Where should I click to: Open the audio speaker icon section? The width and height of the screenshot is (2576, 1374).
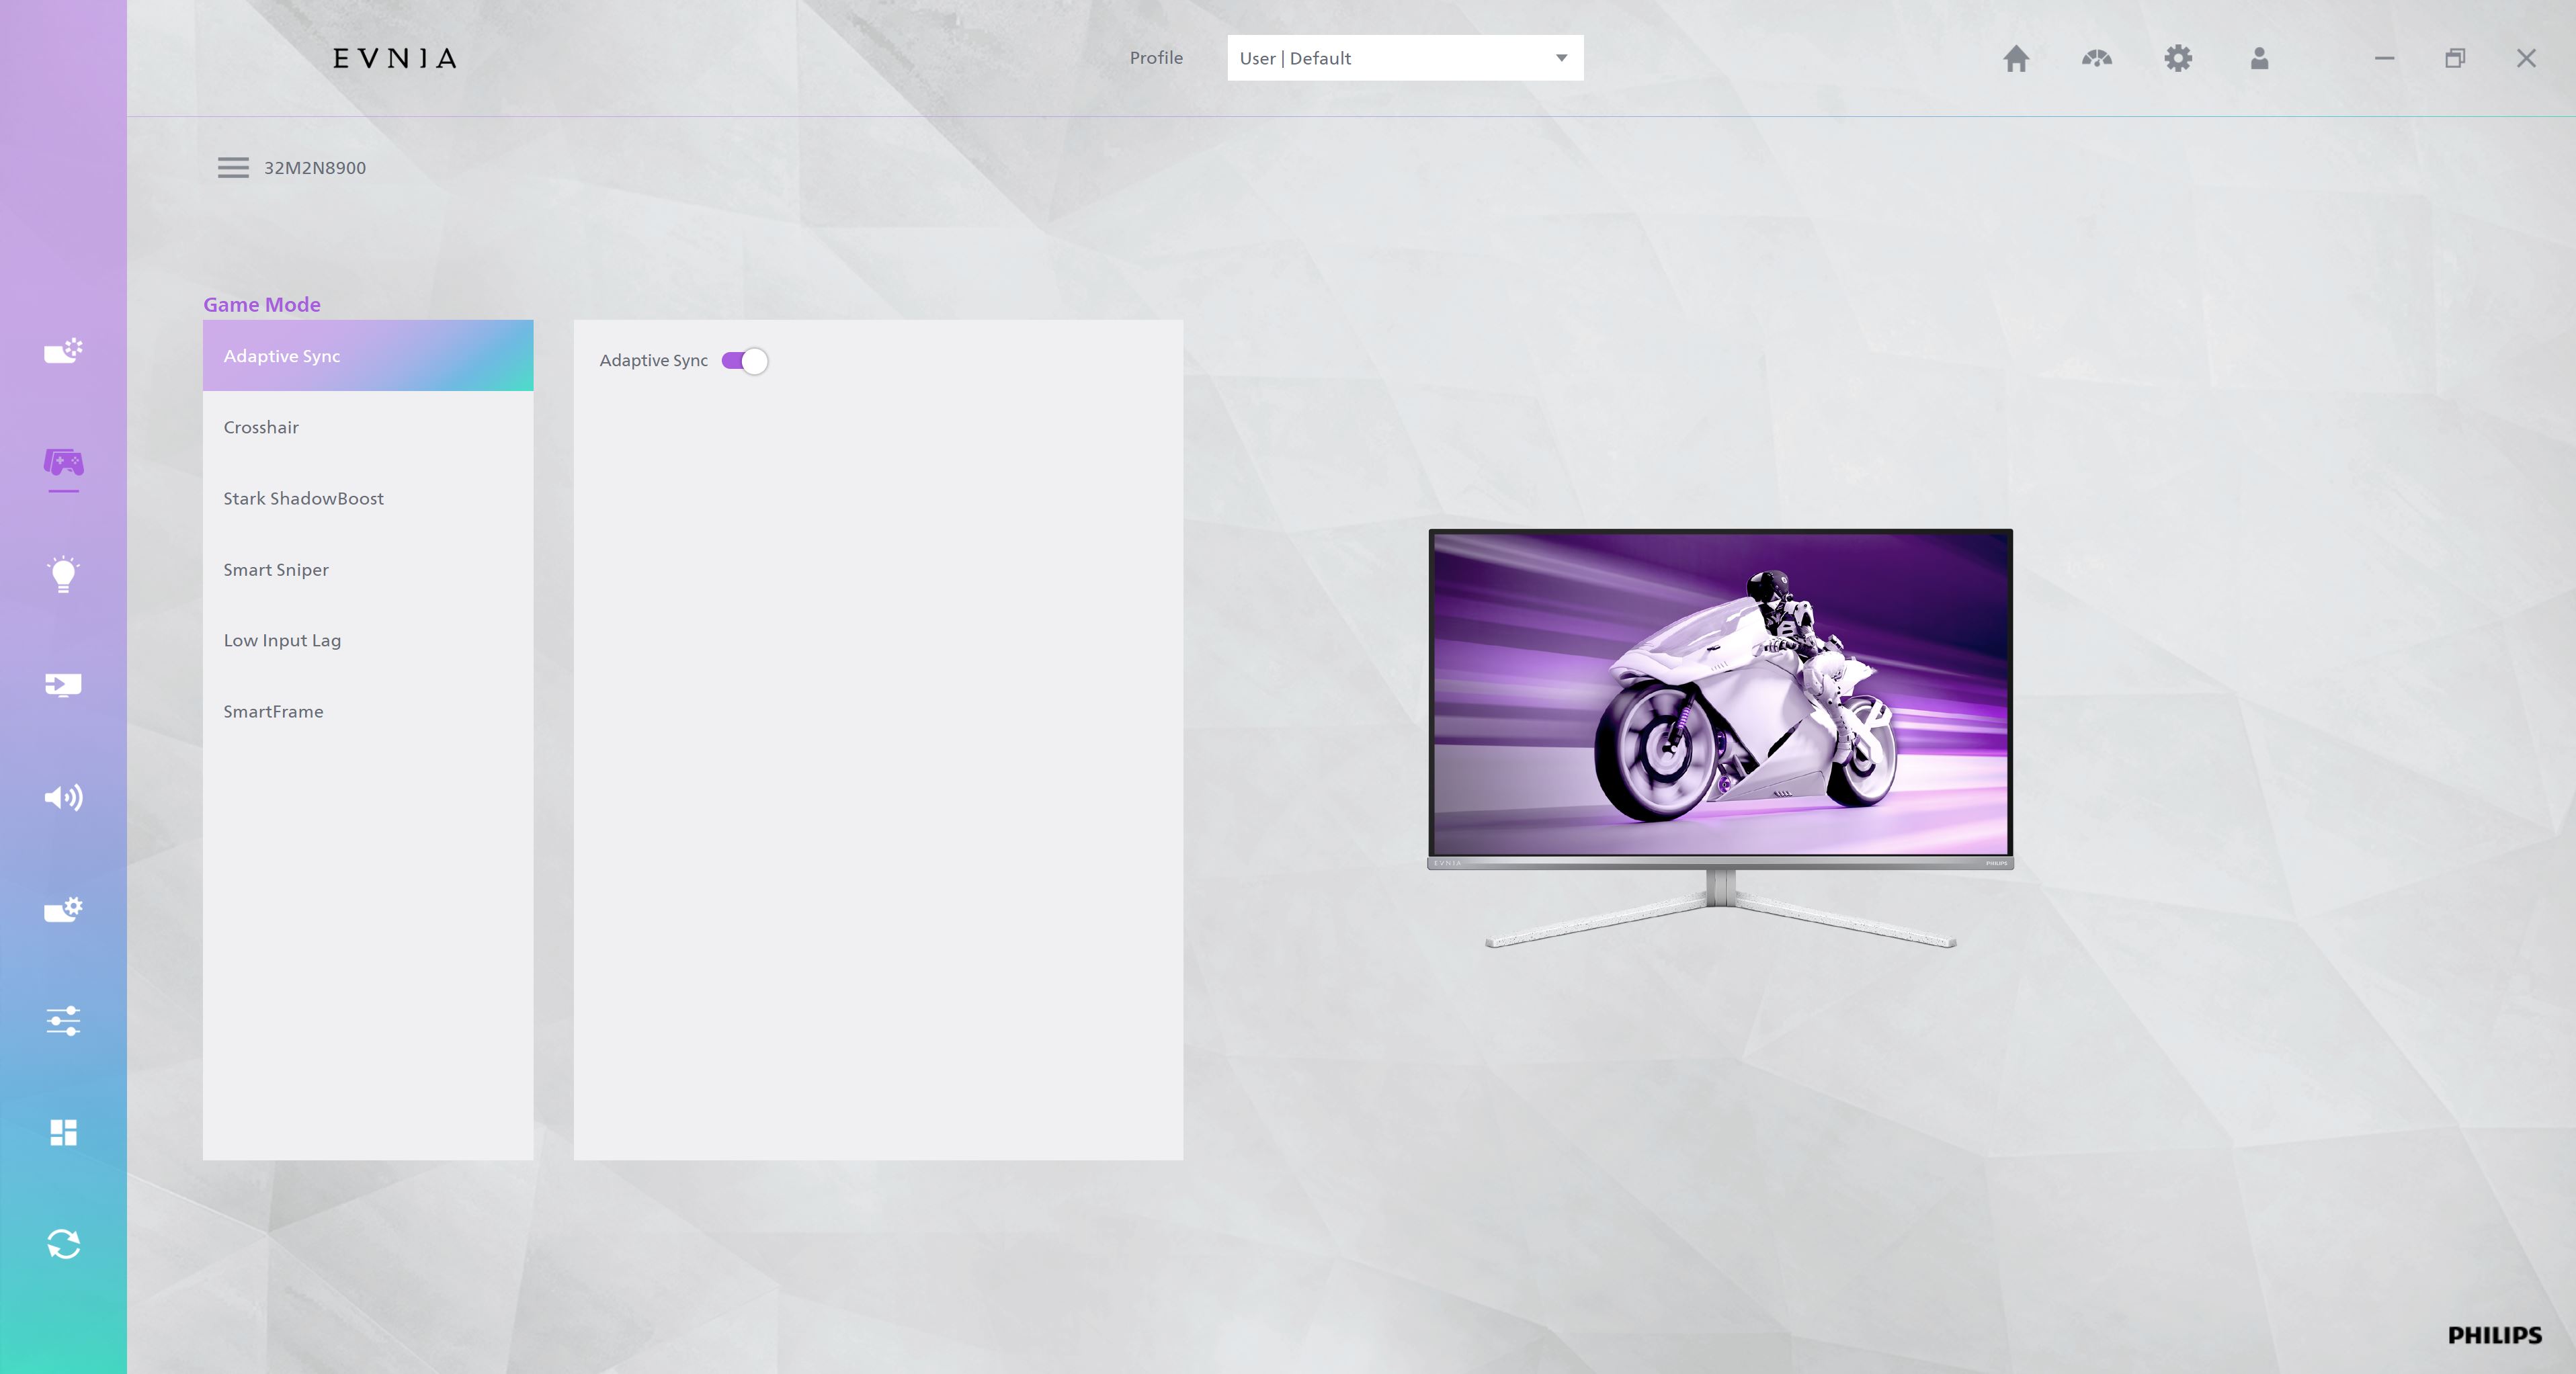pyautogui.click(x=63, y=797)
